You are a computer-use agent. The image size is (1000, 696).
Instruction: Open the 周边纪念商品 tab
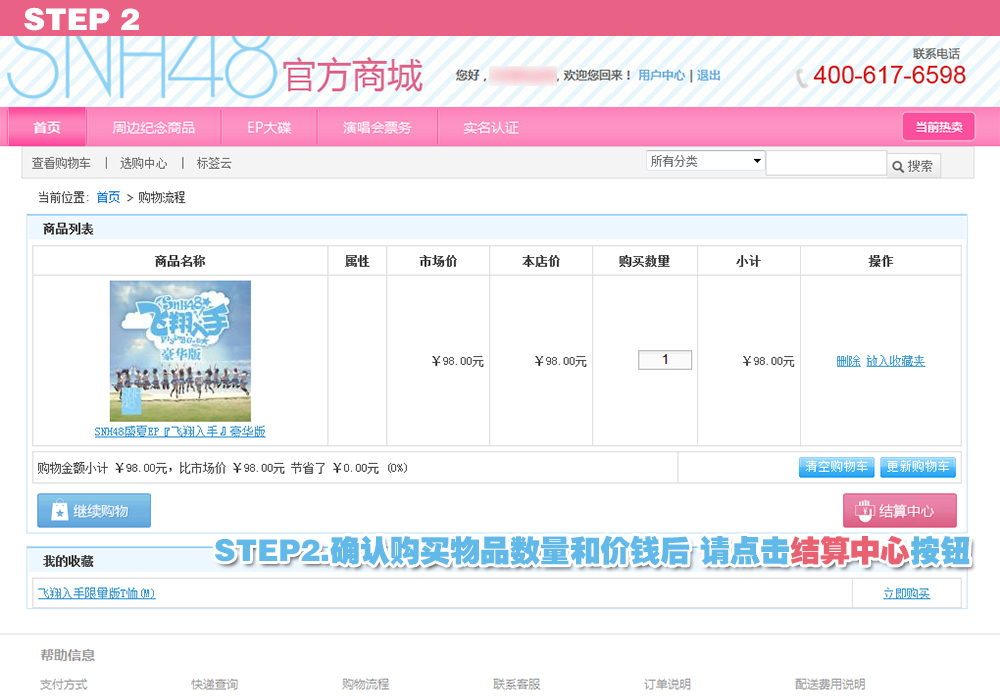point(154,128)
